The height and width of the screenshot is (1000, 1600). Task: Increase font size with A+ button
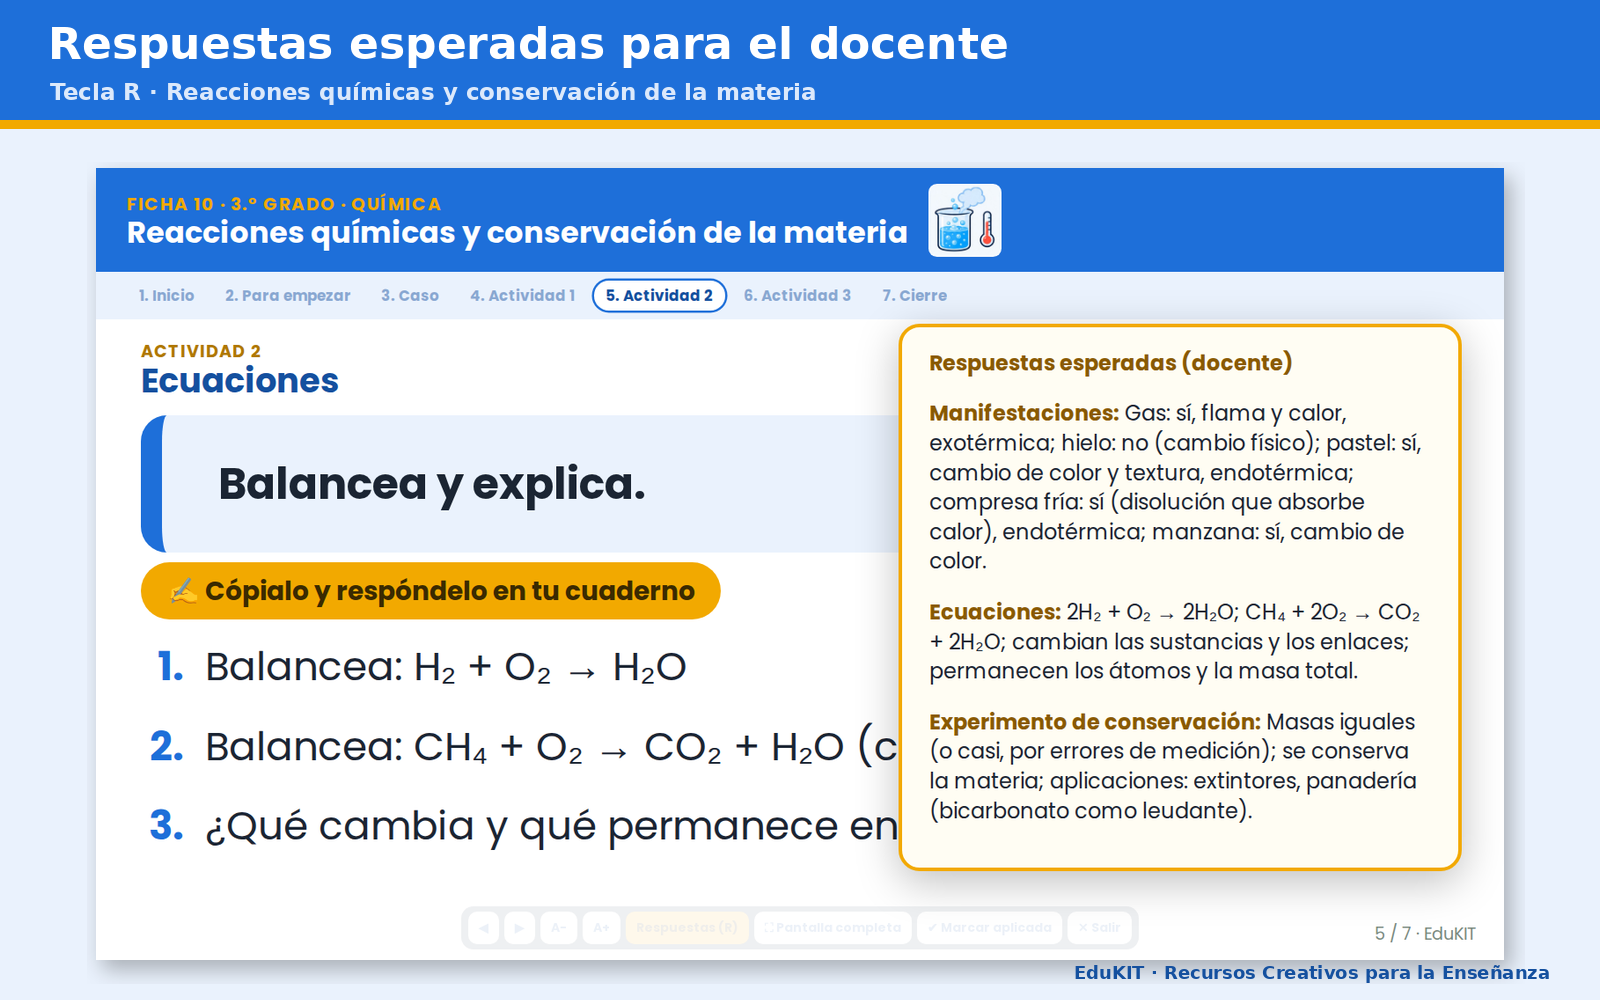pyautogui.click(x=601, y=928)
